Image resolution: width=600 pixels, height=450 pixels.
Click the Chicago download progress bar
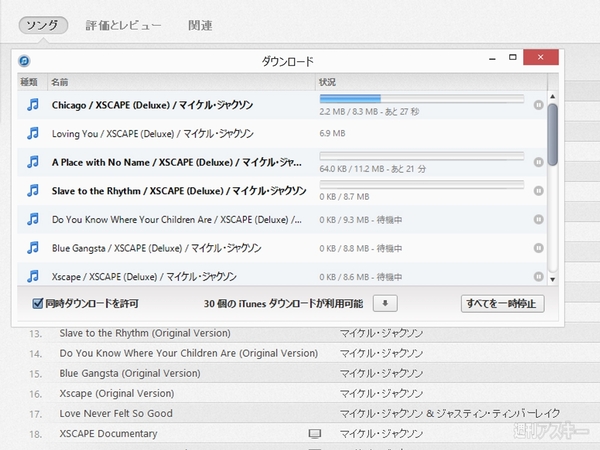pyautogui.click(x=422, y=99)
